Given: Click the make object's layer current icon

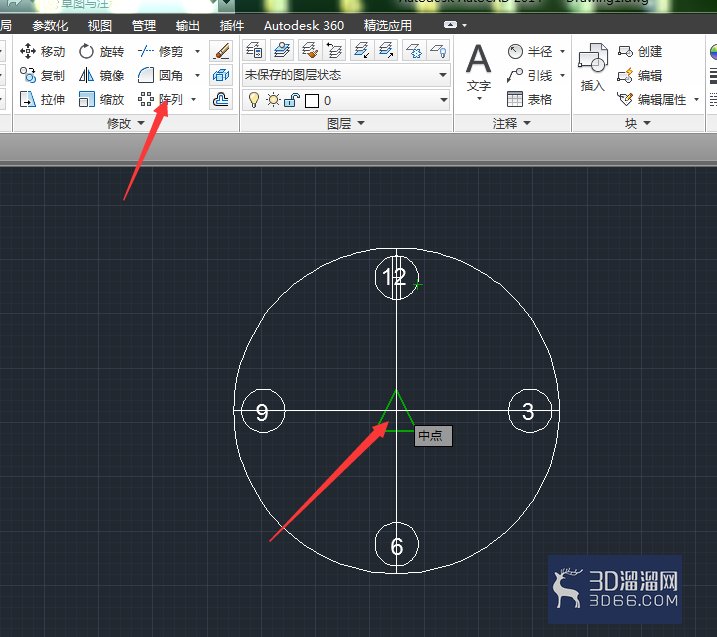Looking at the screenshot, I should [x=282, y=50].
